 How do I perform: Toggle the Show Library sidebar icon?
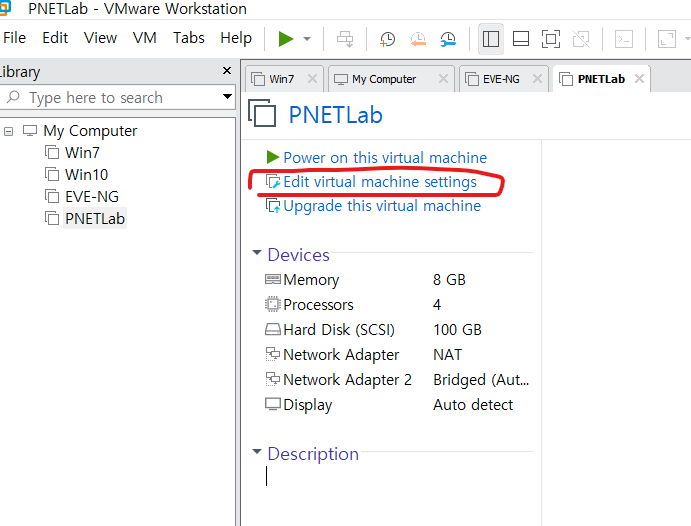click(x=490, y=39)
